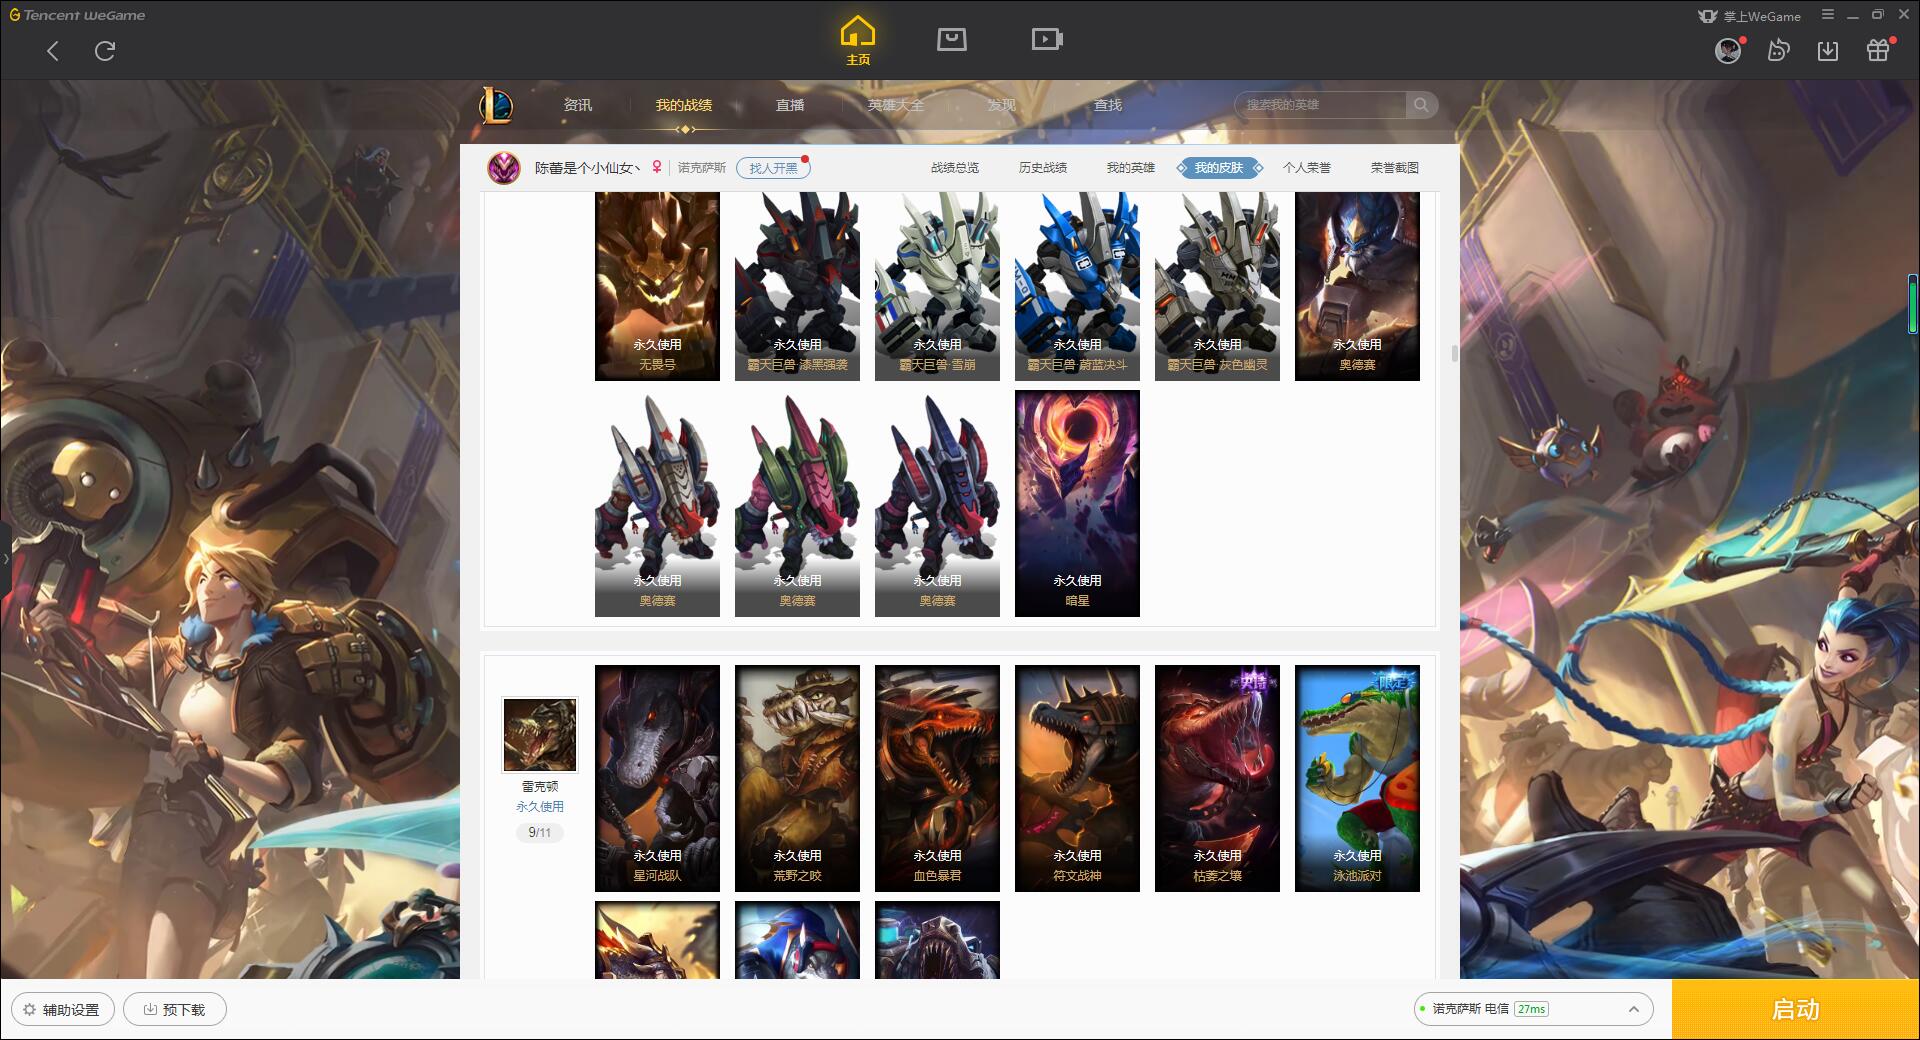Screen dimensions: 1920x1040
Task: Click the League of Legends logo icon
Action: click(x=496, y=105)
